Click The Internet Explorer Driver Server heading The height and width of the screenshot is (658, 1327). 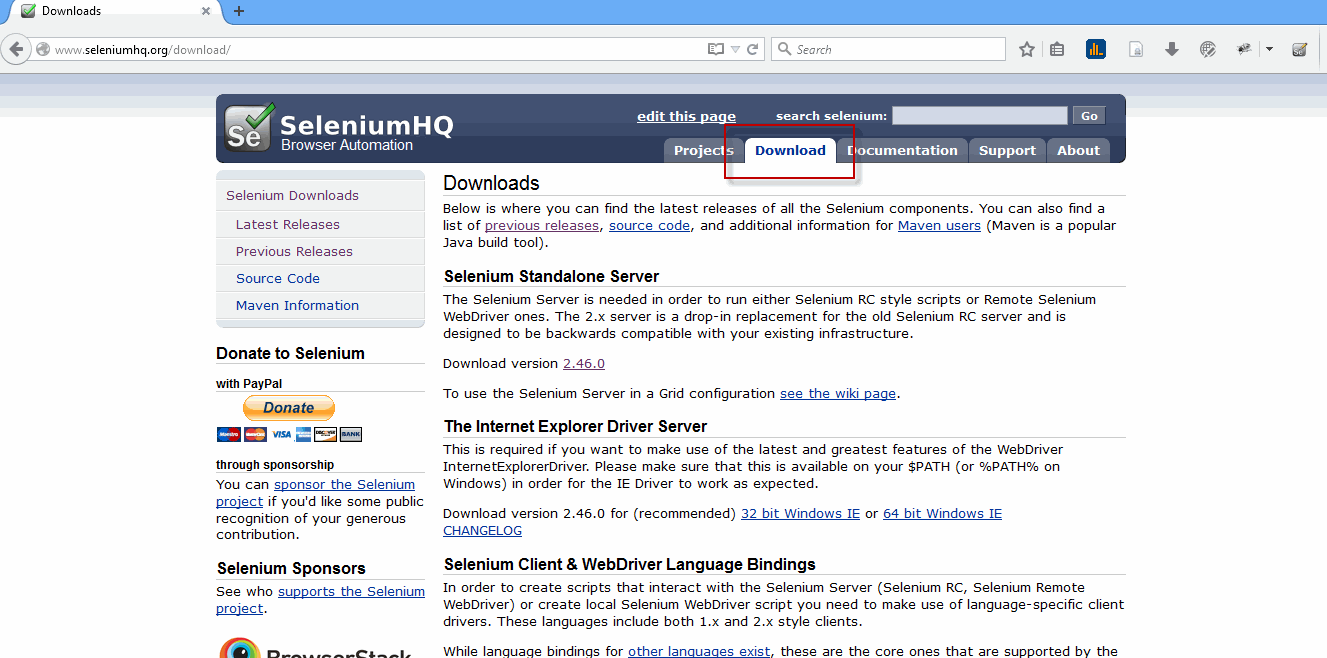[575, 427]
